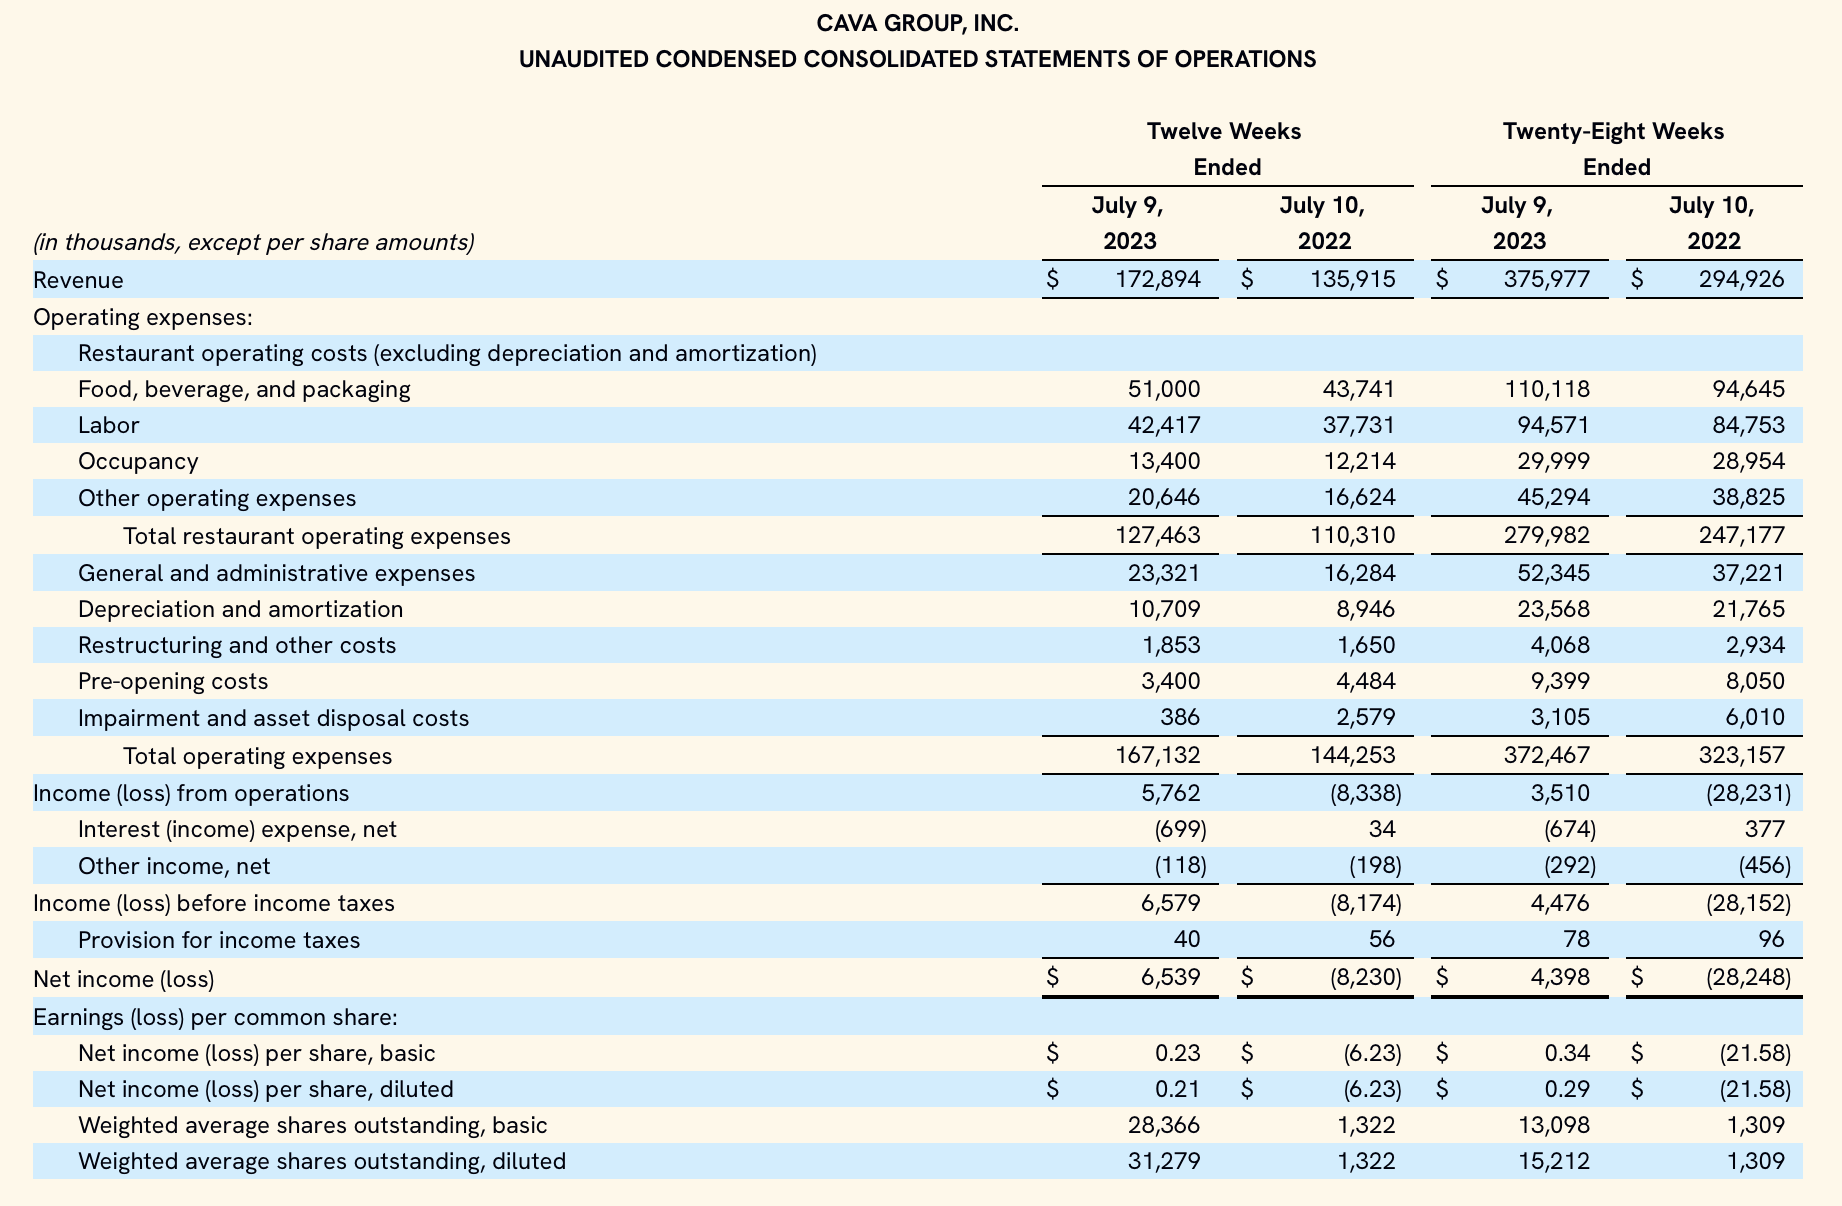Screen dimensions: 1842x1206
Task: Click 'Income (loss) from operations' label
Action: pos(191,793)
